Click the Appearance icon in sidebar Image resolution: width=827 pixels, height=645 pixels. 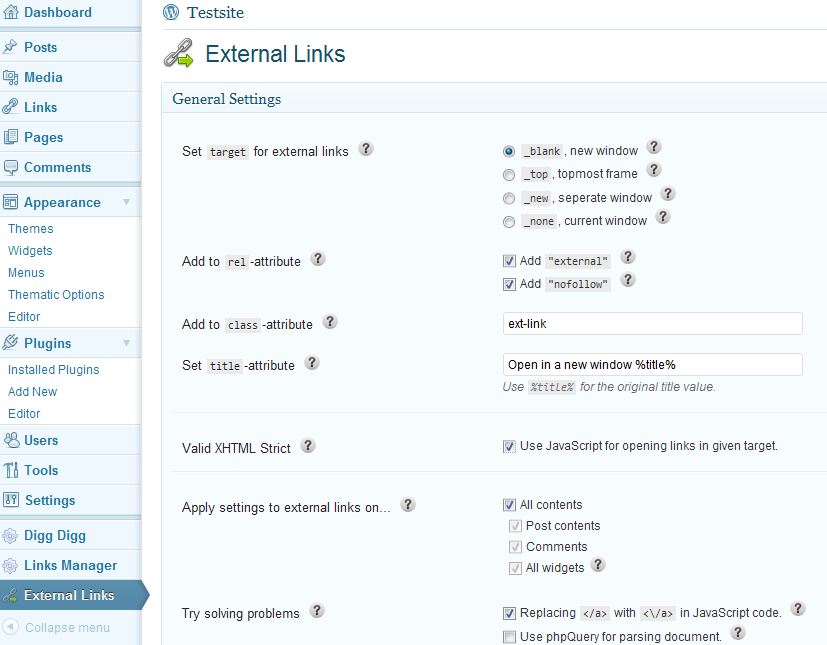[x=10, y=202]
